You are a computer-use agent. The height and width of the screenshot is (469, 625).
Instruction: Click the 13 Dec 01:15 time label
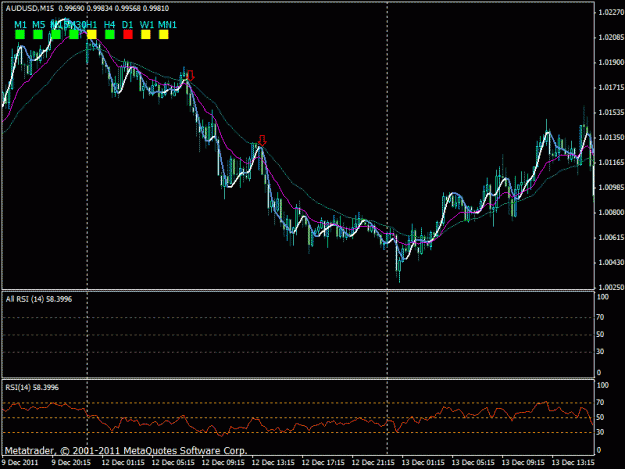(x=423, y=463)
